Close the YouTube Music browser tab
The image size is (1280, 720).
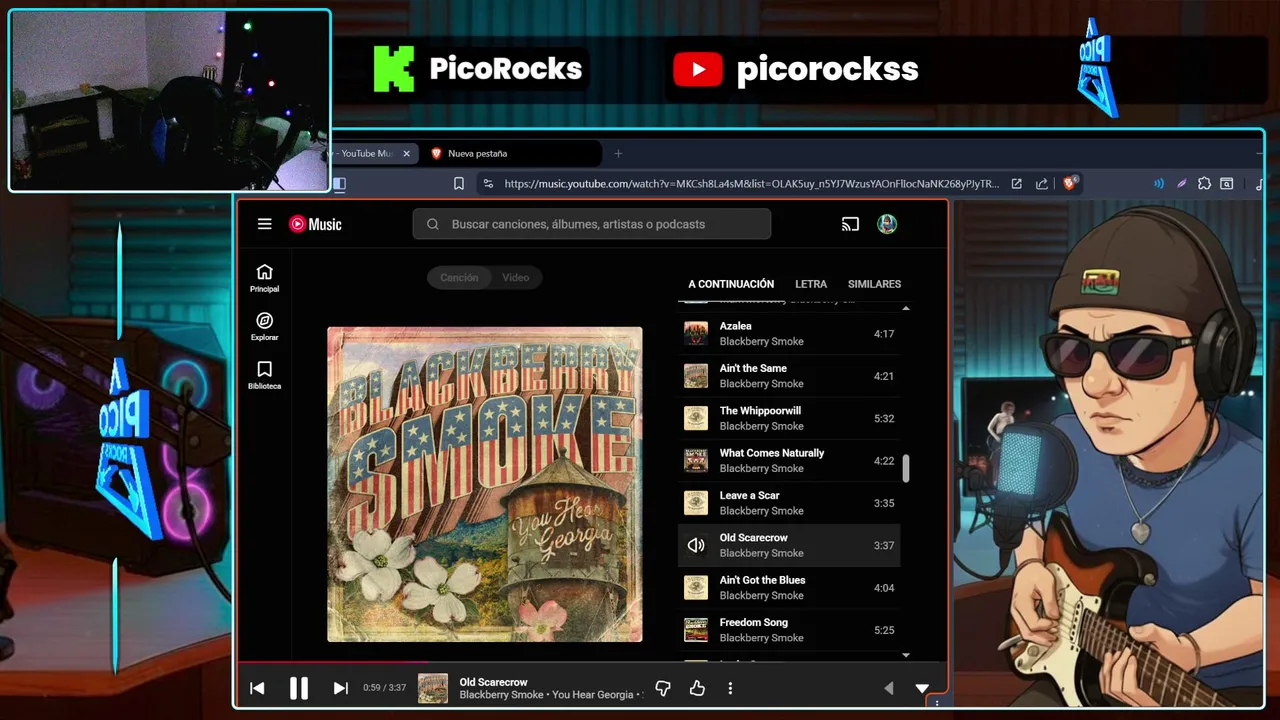406,153
